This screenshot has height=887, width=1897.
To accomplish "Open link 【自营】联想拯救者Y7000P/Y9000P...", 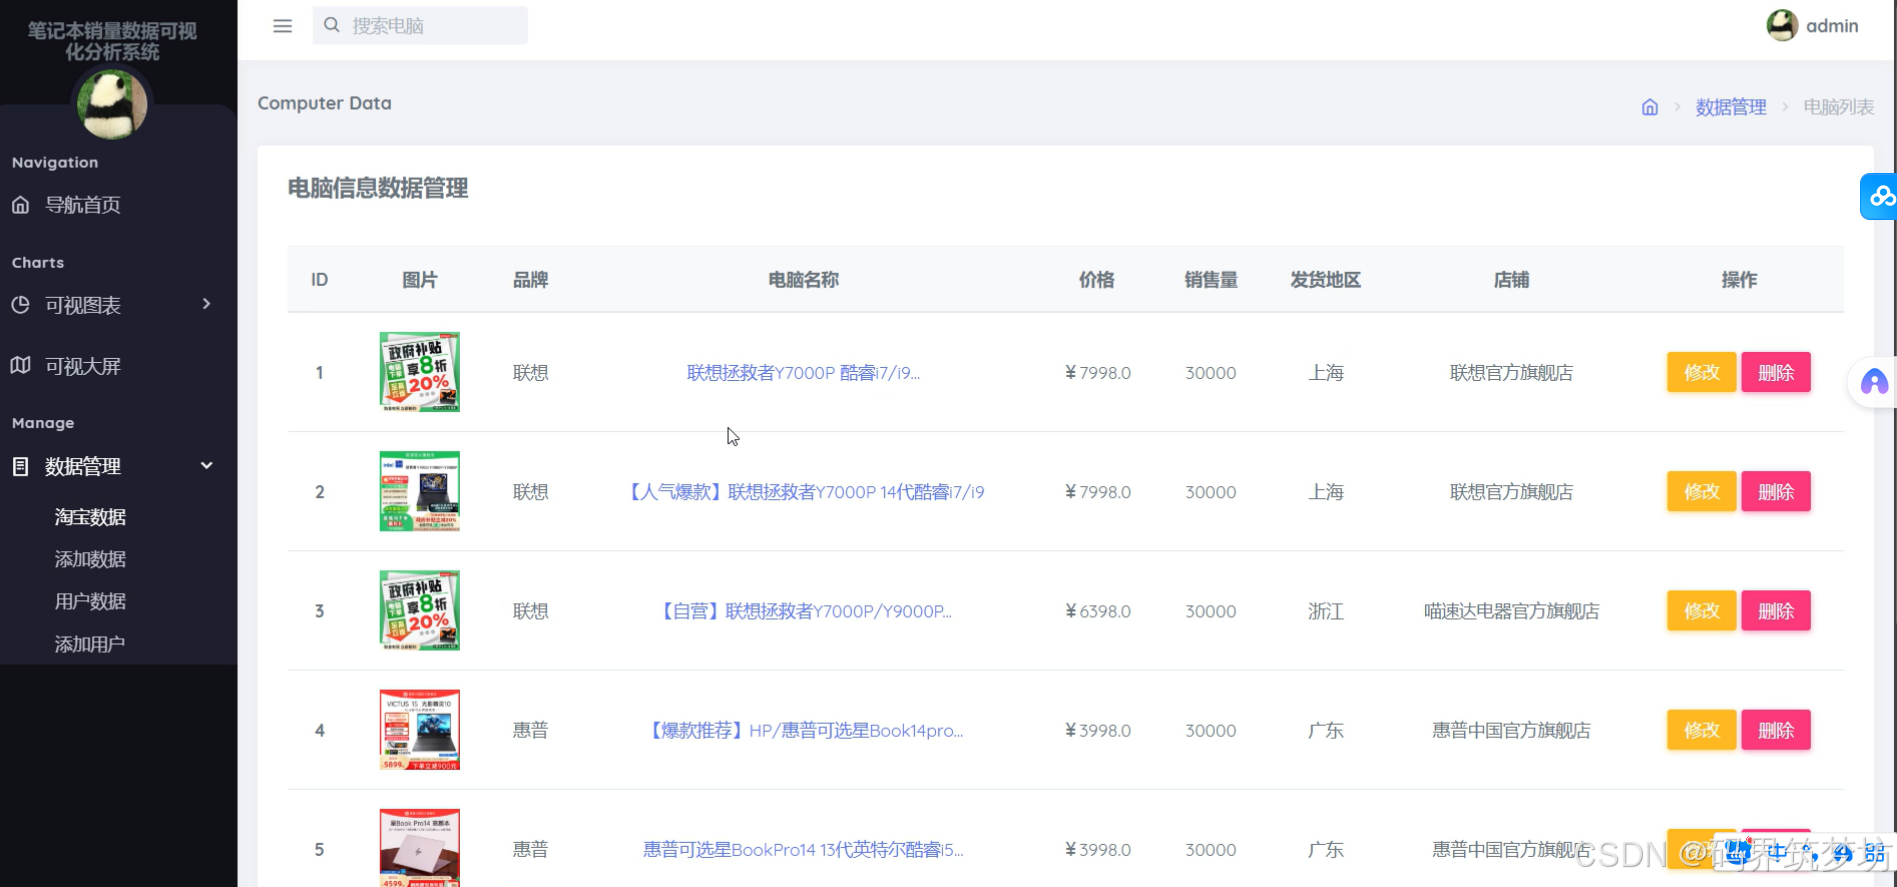I will (803, 611).
